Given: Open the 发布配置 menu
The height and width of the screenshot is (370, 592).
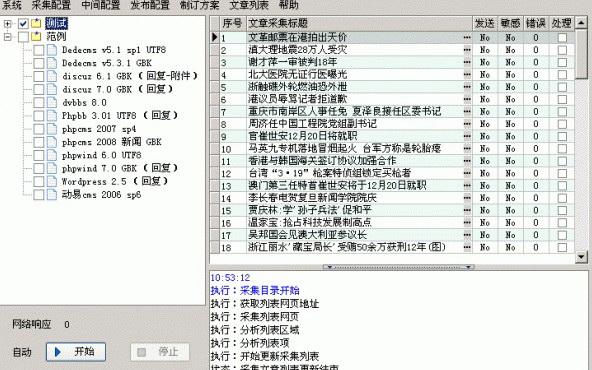Looking at the screenshot, I should click(150, 5).
